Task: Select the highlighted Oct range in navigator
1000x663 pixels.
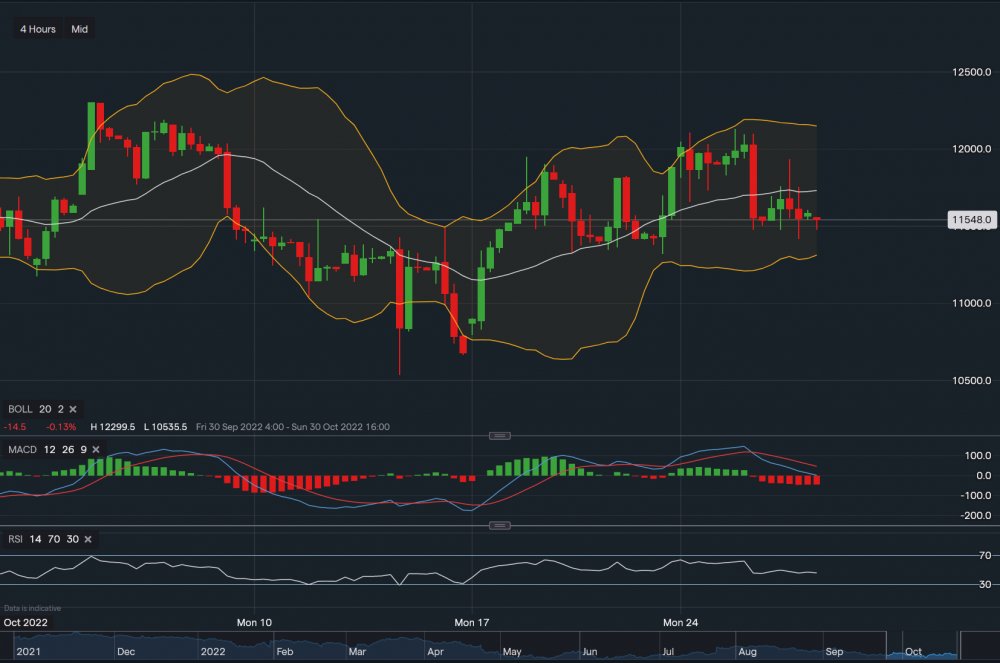Action: pos(922,647)
